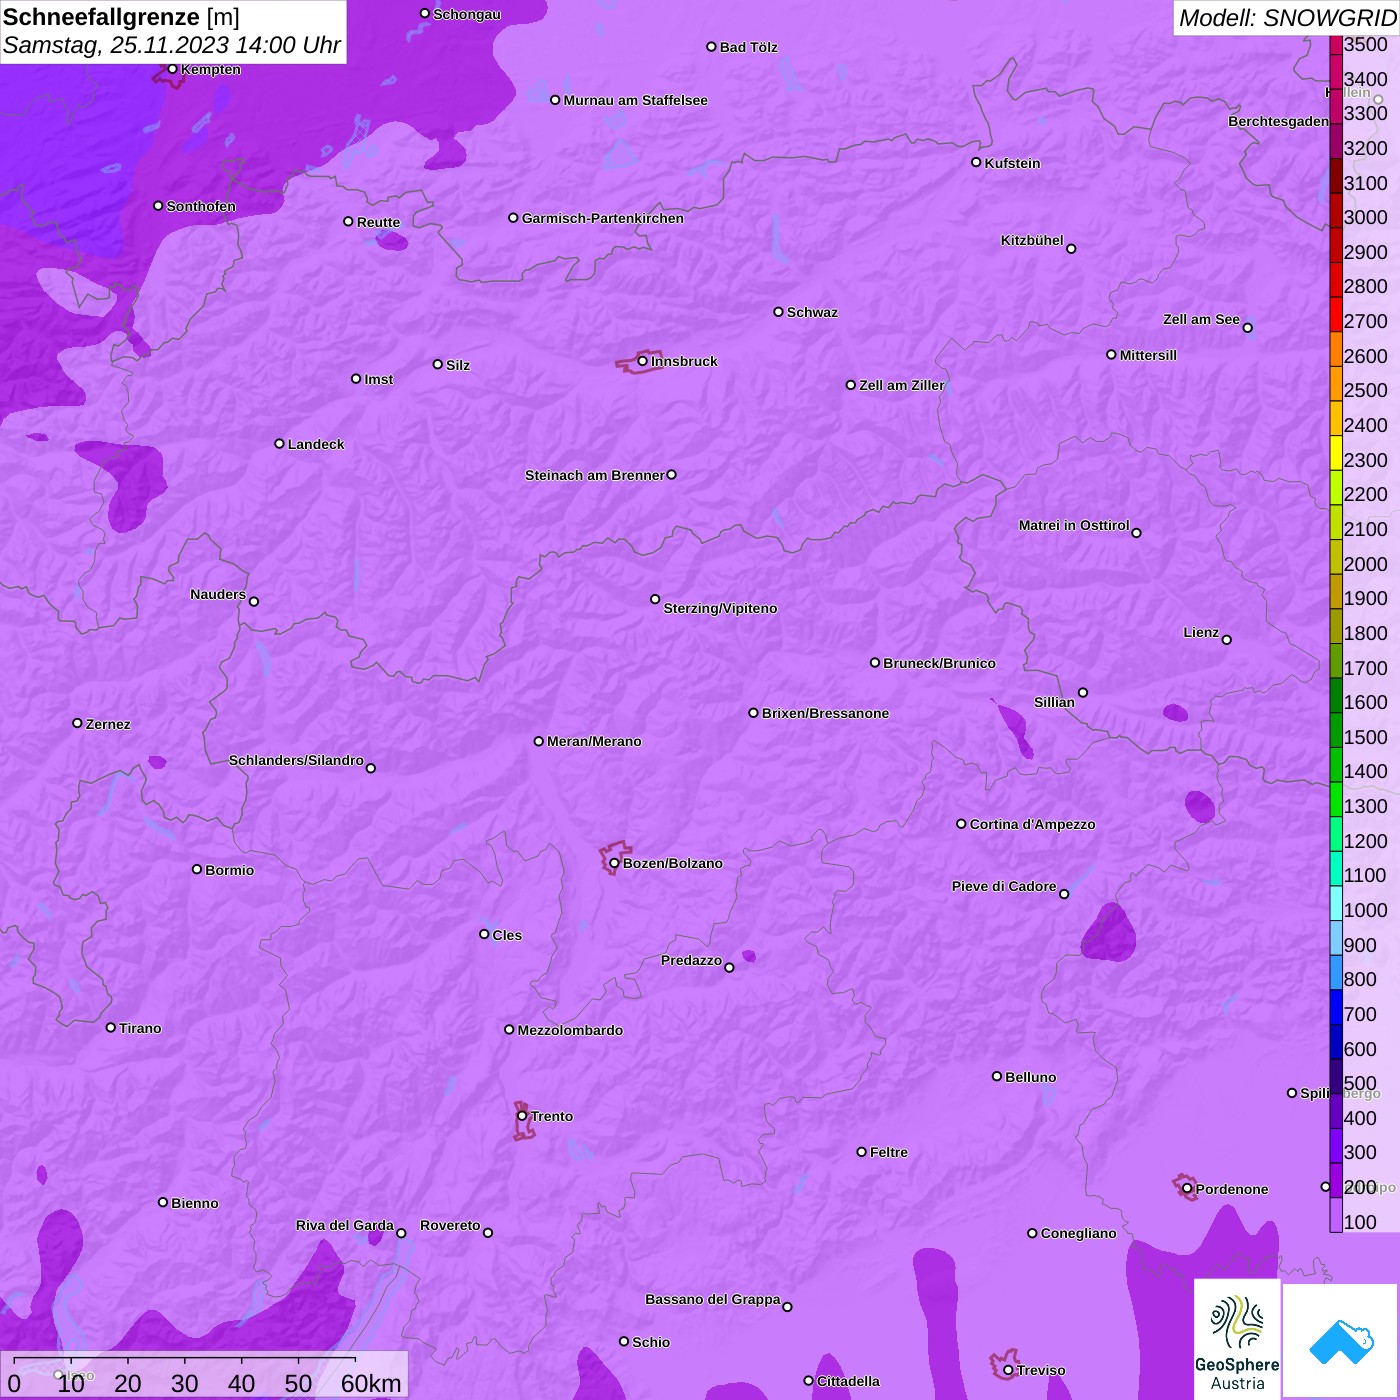Click the Trento city marker
1400x1400 pixels.
[522, 1116]
